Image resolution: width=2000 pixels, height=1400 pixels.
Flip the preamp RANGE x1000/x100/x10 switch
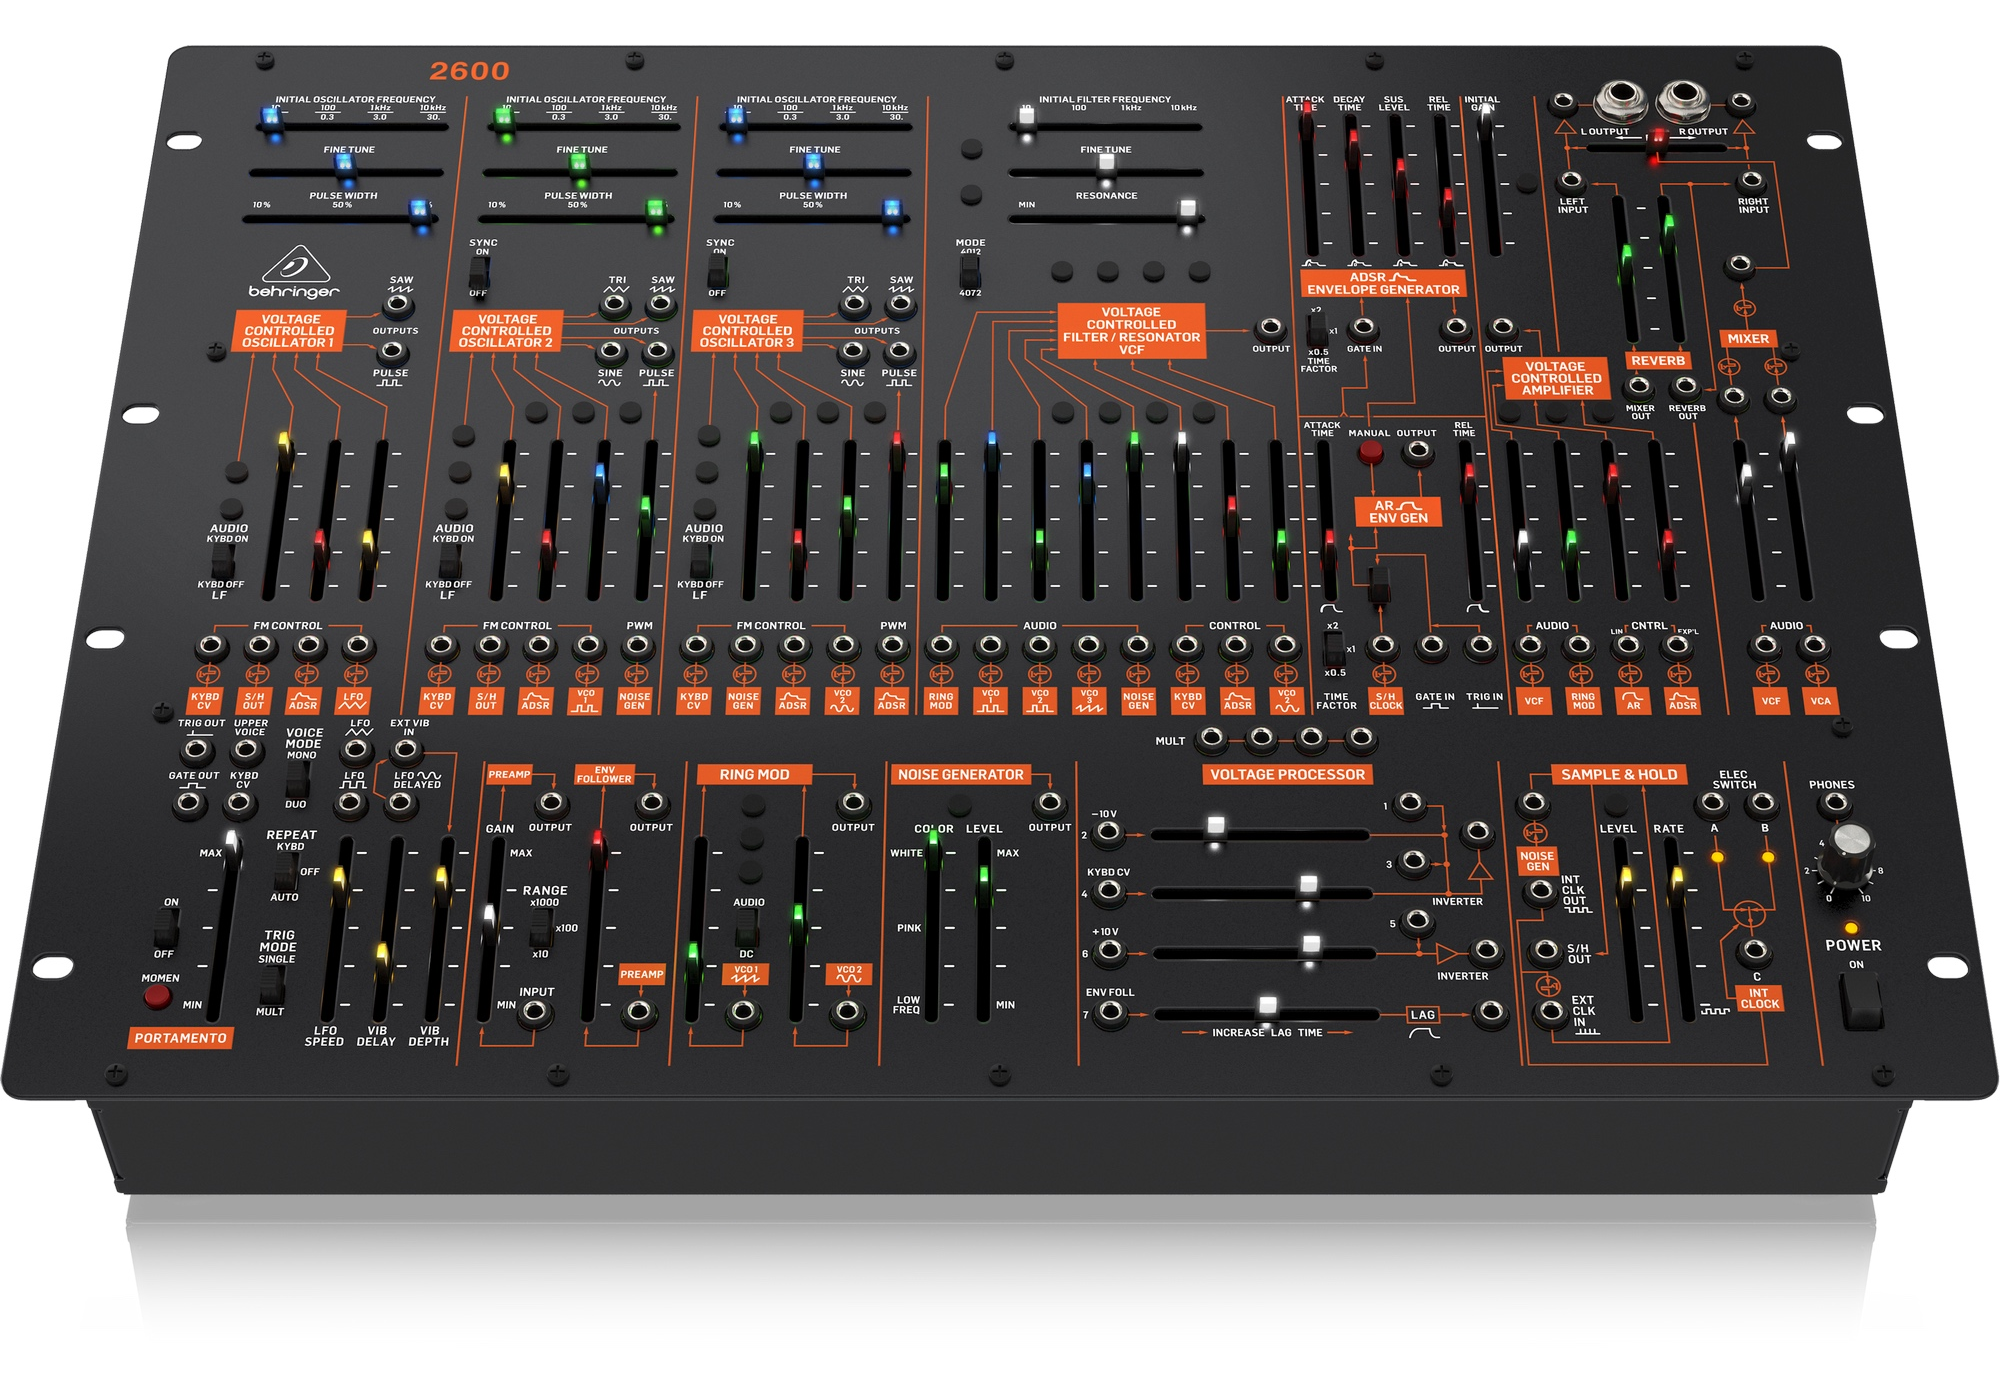click(x=540, y=930)
